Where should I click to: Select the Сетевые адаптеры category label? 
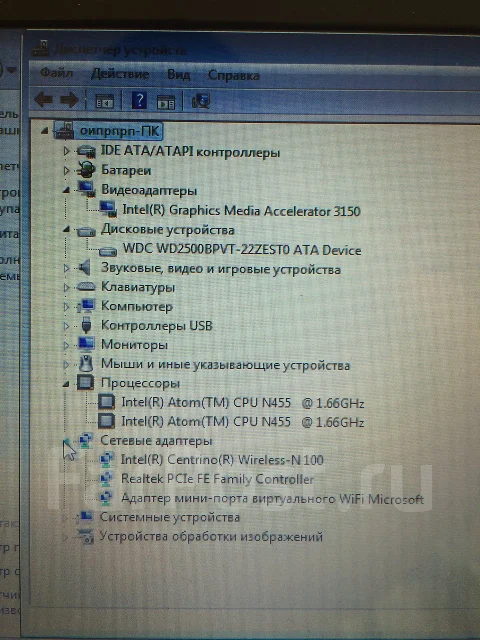pyautogui.click(x=156, y=441)
